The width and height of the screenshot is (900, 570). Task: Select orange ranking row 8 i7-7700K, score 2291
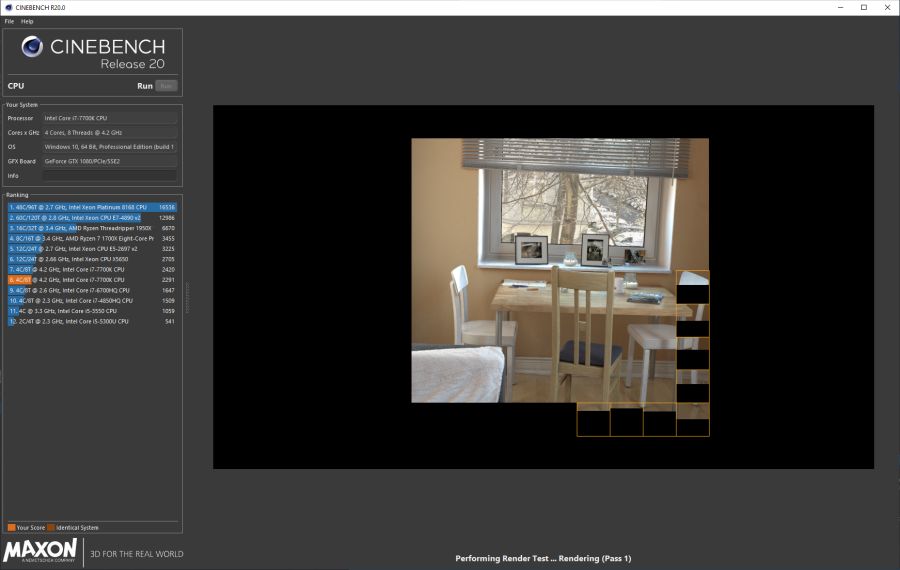(92, 280)
